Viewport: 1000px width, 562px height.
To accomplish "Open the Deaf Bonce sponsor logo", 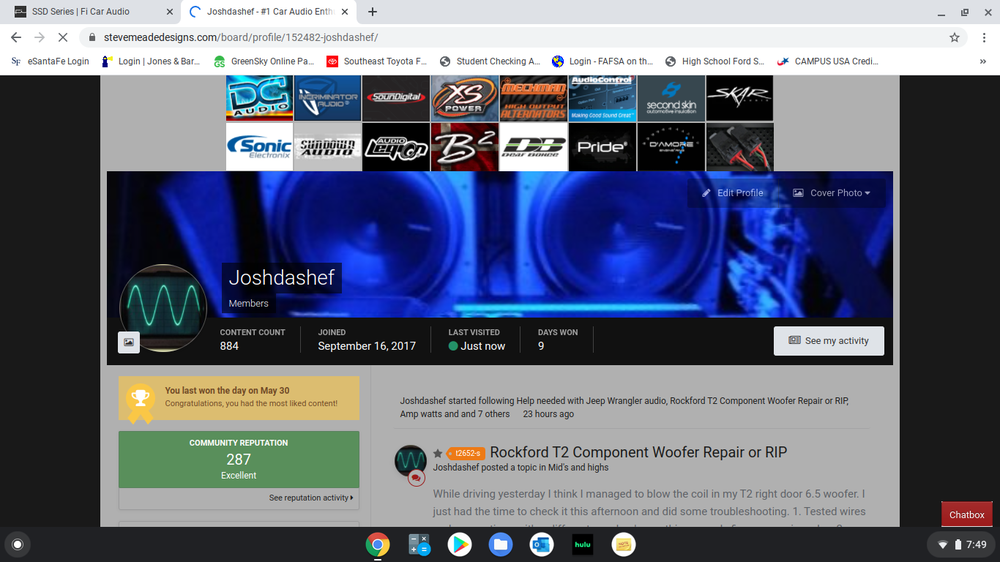I will point(533,147).
